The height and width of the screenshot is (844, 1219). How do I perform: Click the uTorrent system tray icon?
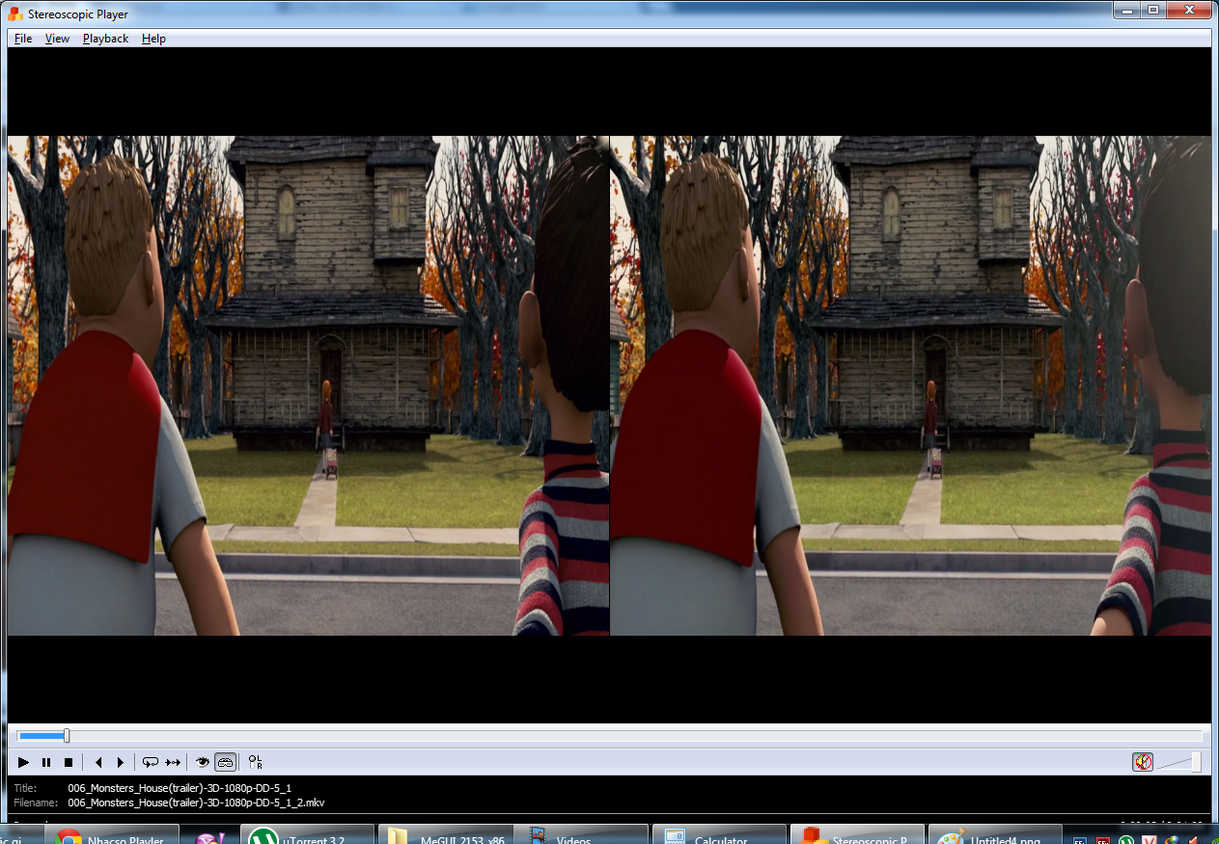tap(1127, 840)
